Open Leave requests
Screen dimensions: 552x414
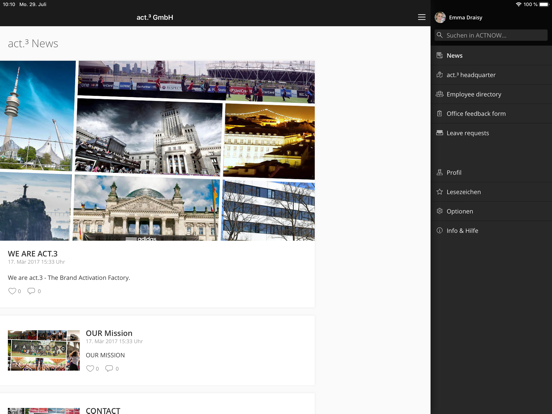(491, 133)
